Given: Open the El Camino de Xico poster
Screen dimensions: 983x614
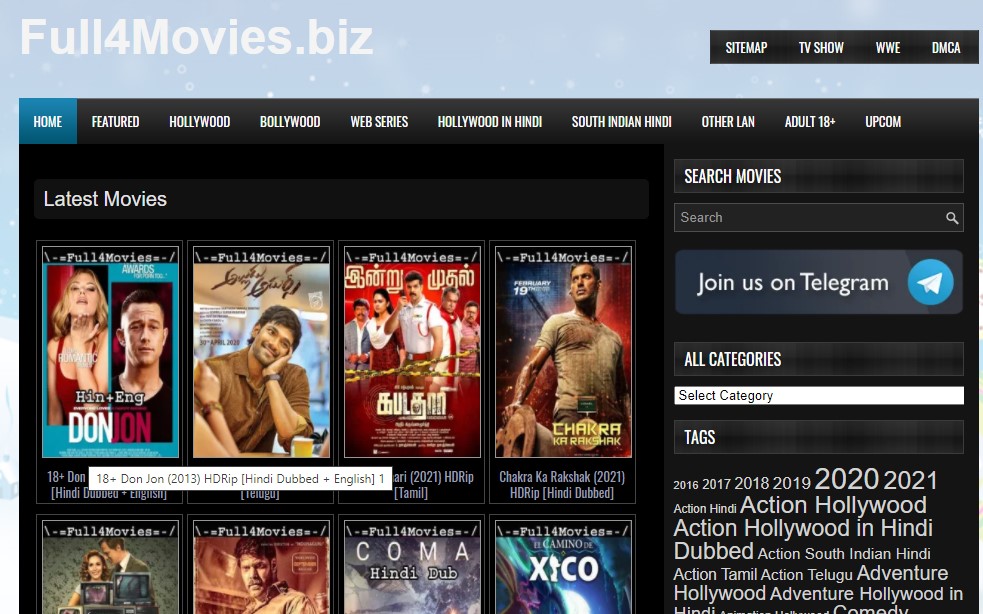Looking at the screenshot, I should (x=563, y=567).
